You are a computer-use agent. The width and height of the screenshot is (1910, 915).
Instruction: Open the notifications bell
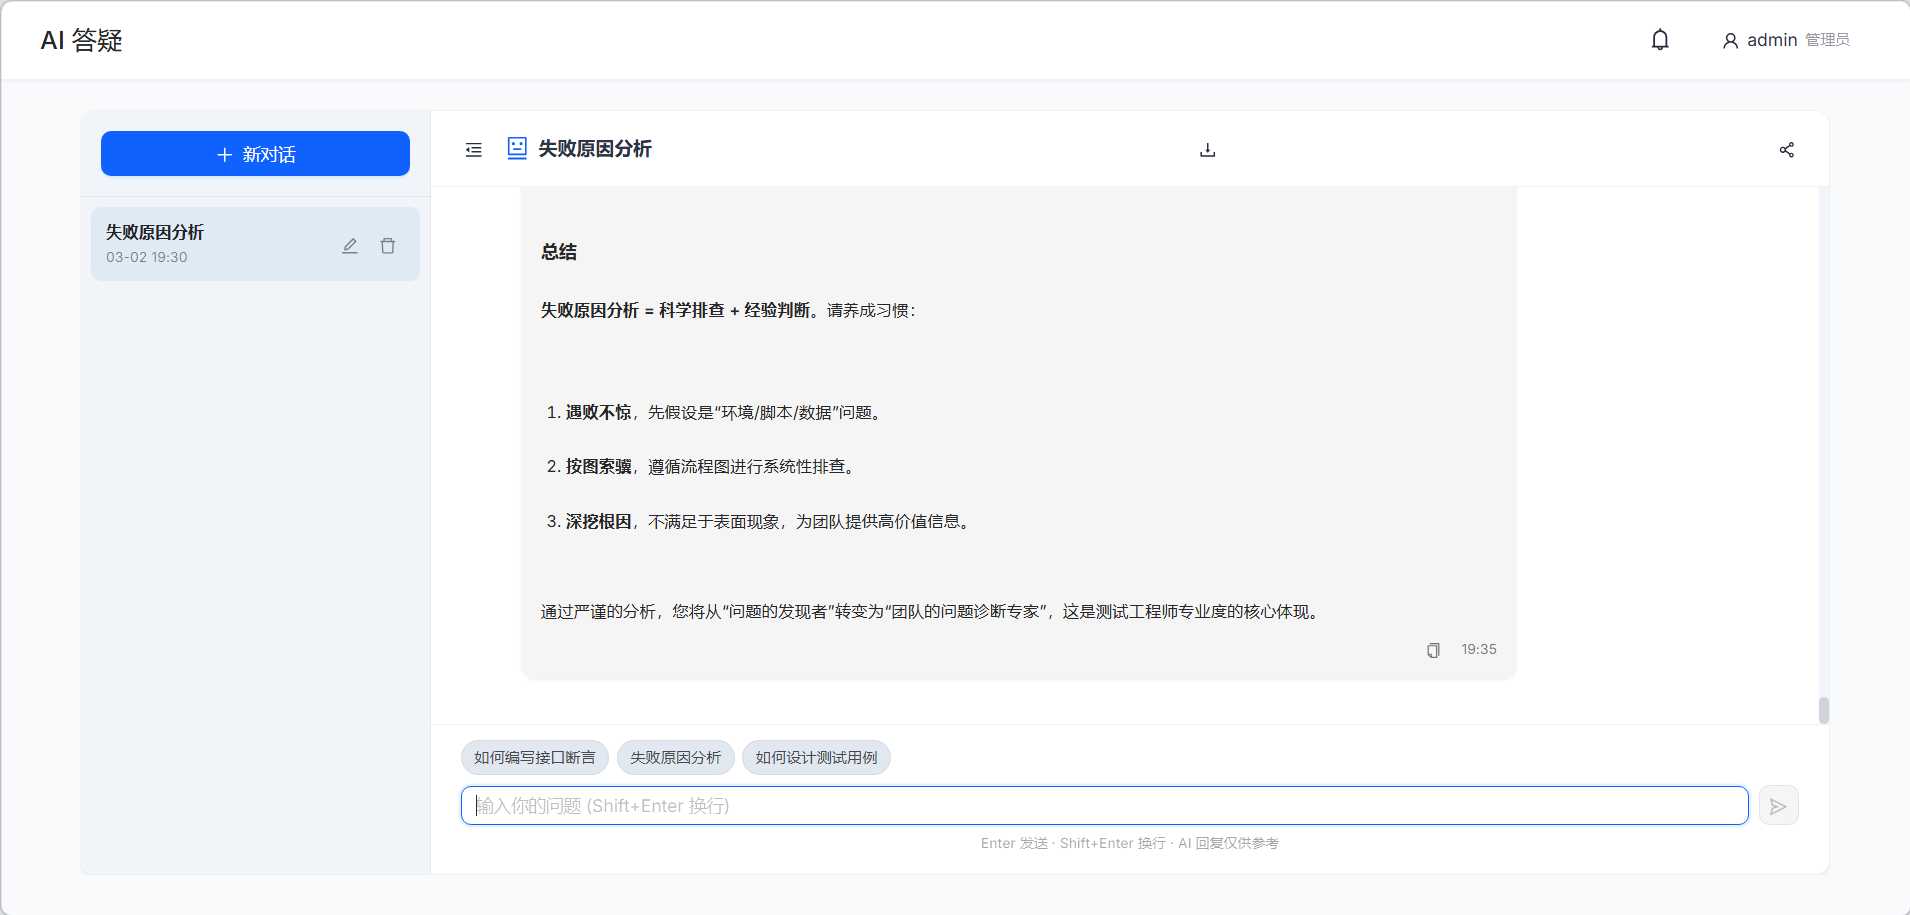coord(1660,40)
